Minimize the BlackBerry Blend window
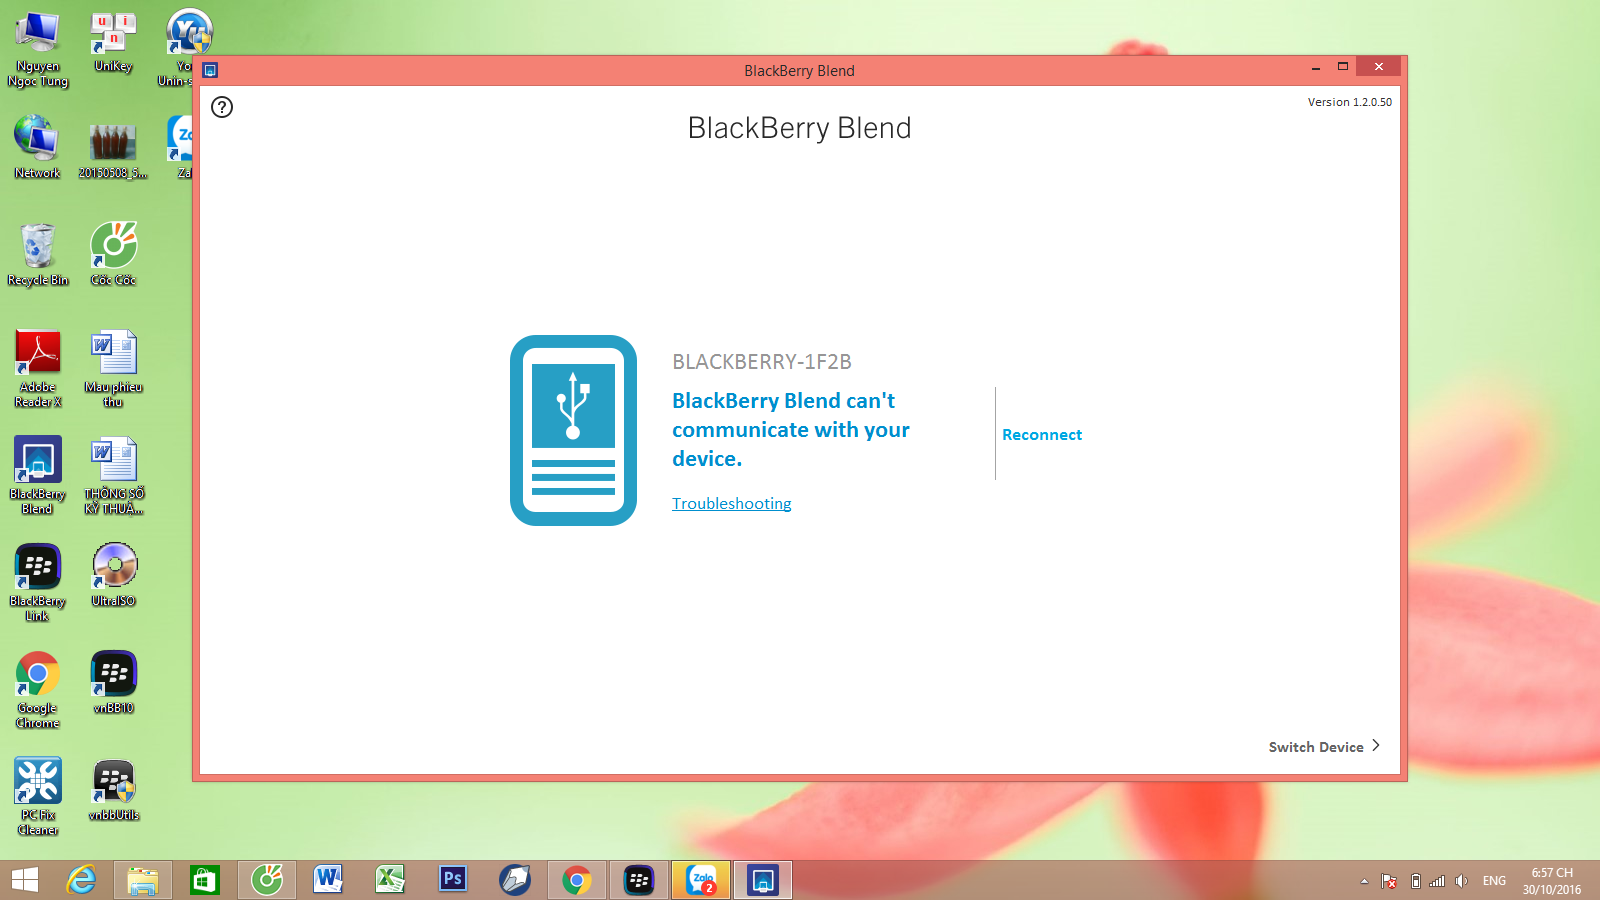 pos(1315,67)
